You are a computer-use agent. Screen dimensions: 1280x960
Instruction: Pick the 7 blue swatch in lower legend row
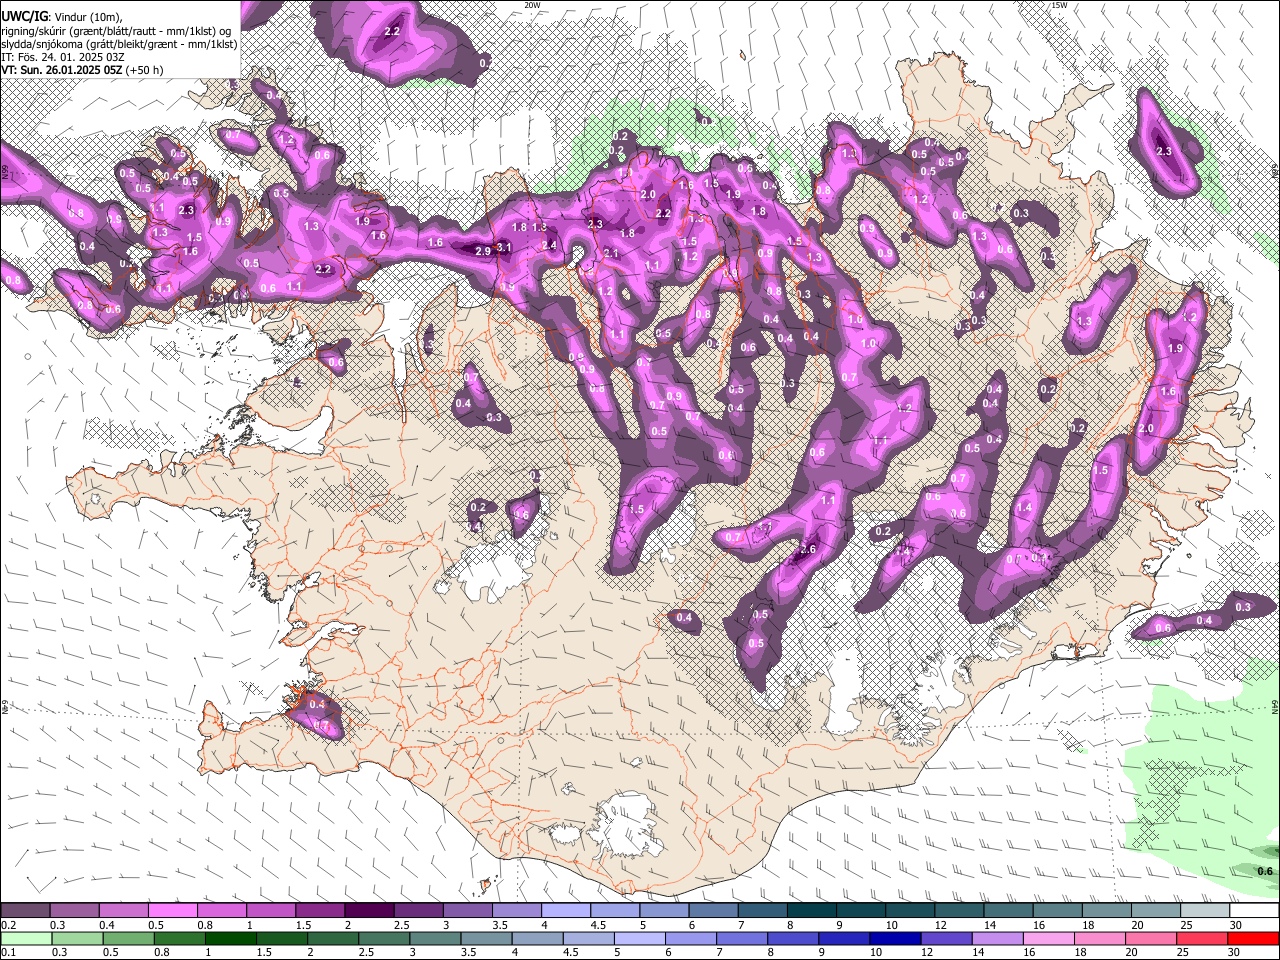pos(742,939)
